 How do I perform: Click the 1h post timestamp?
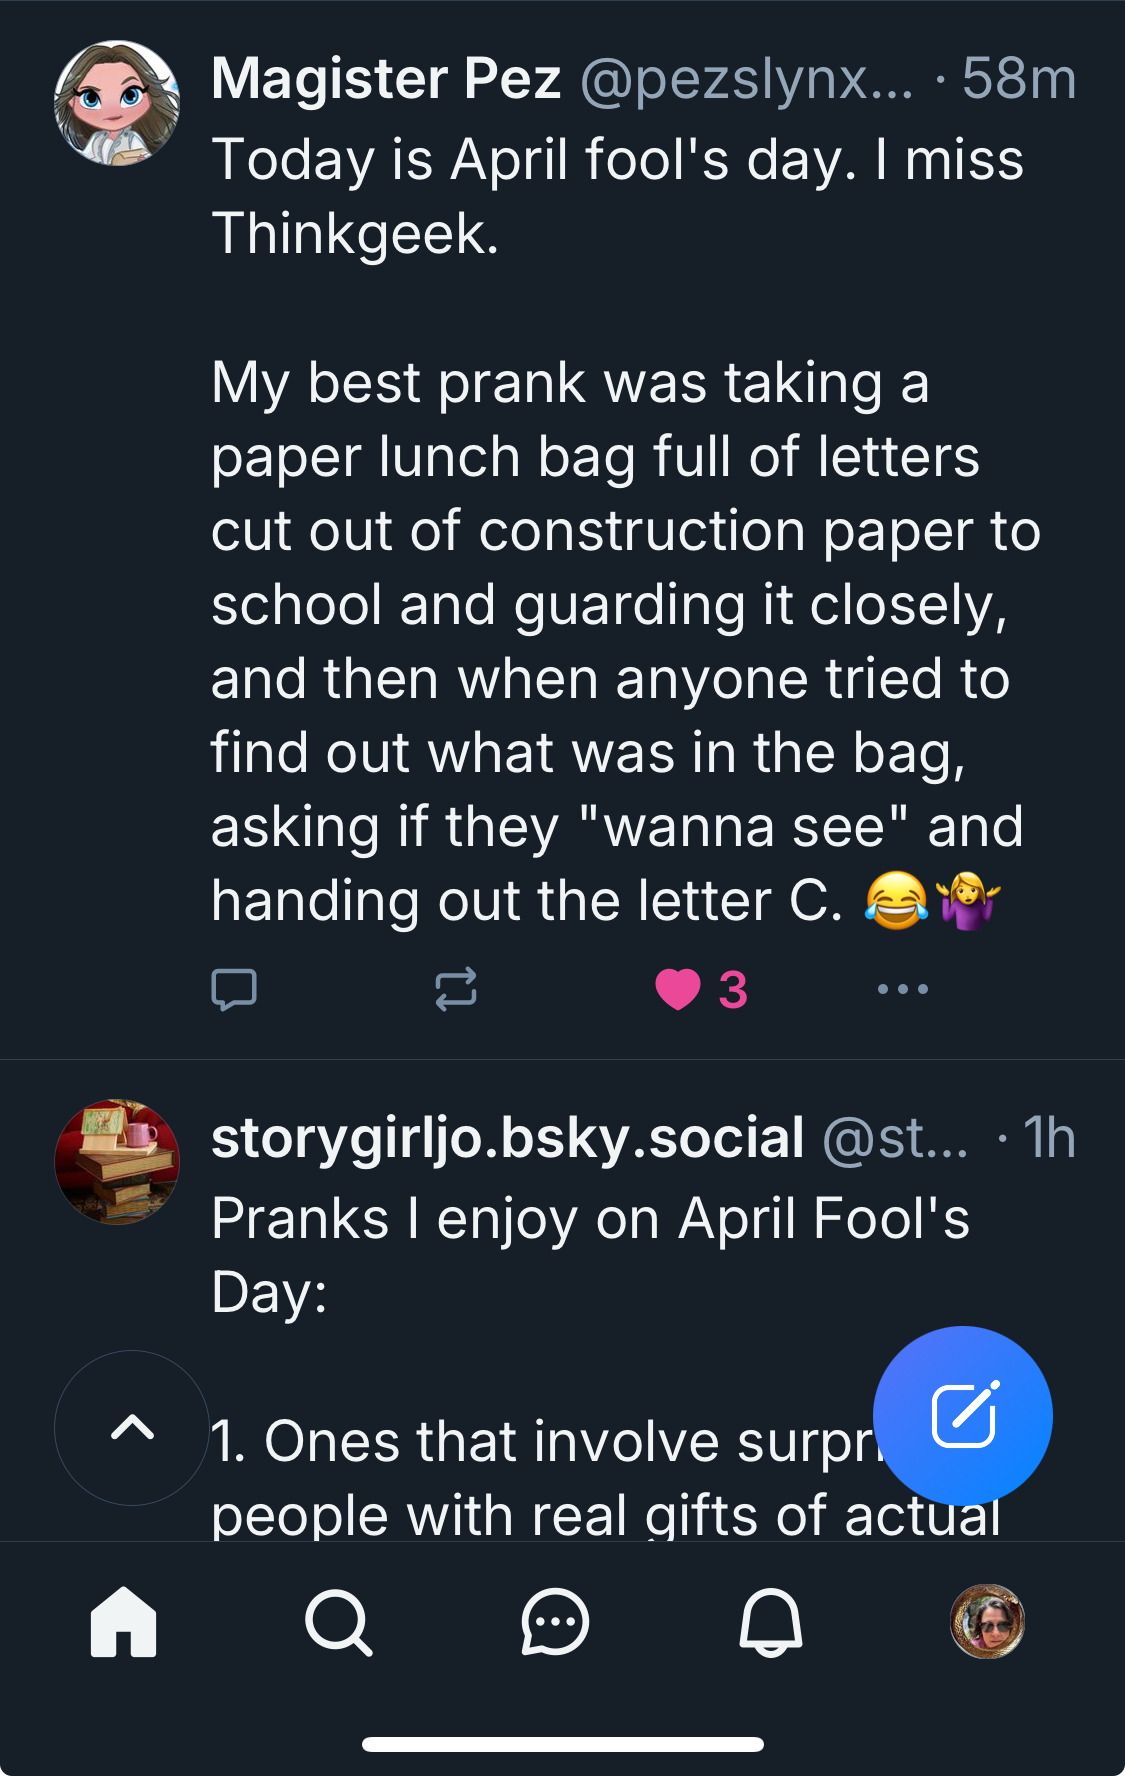[1049, 1138]
